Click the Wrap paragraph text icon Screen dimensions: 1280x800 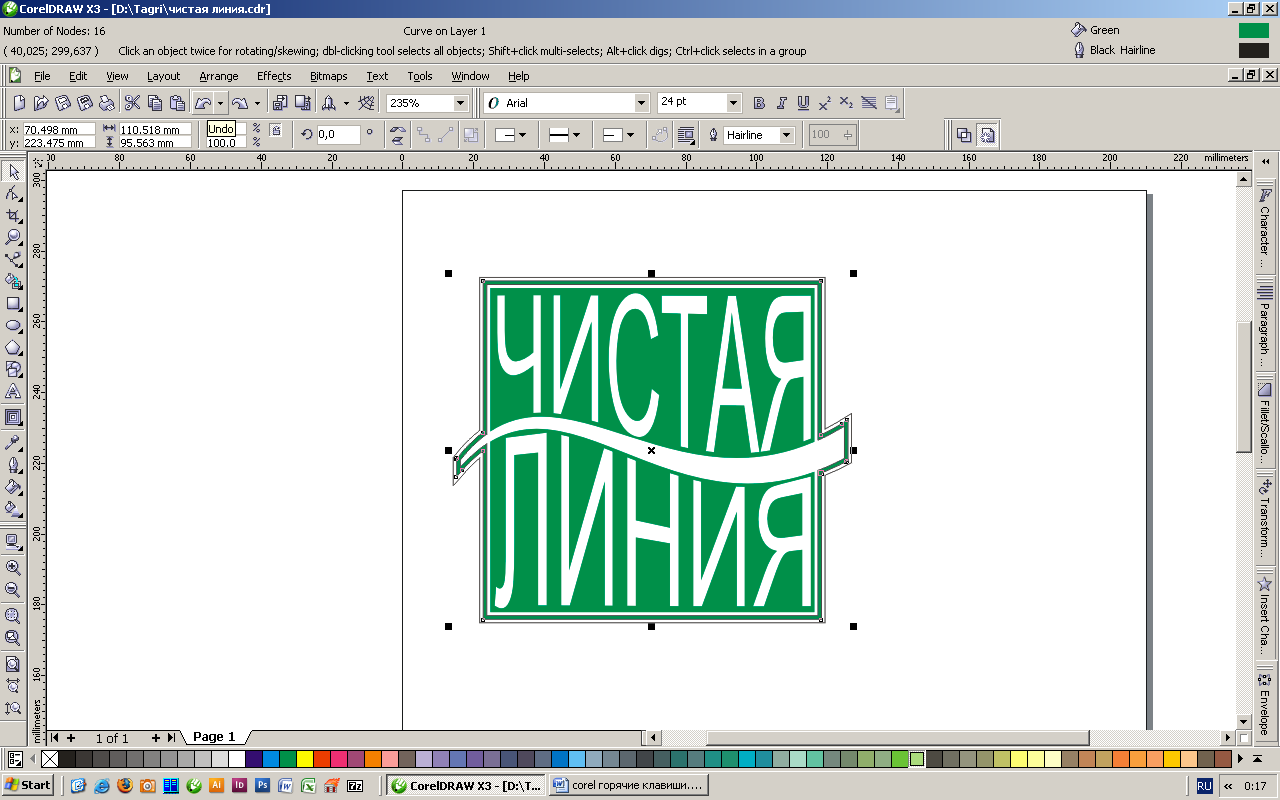pyautogui.click(x=686, y=135)
